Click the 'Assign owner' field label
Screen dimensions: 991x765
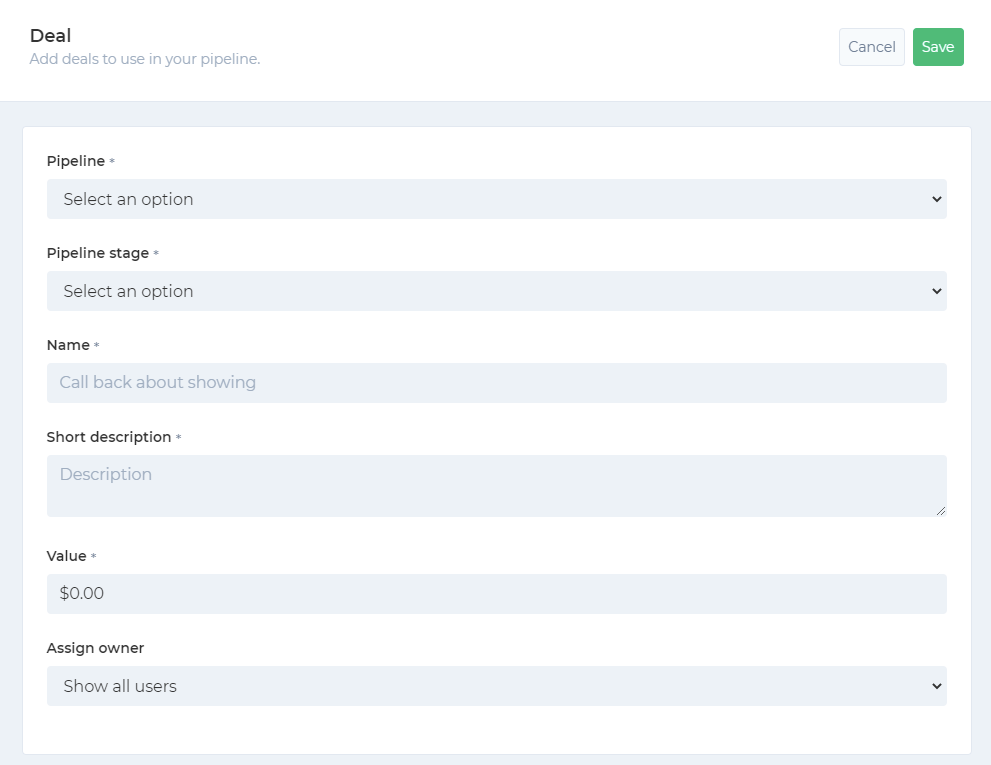pyautogui.click(x=95, y=648)
